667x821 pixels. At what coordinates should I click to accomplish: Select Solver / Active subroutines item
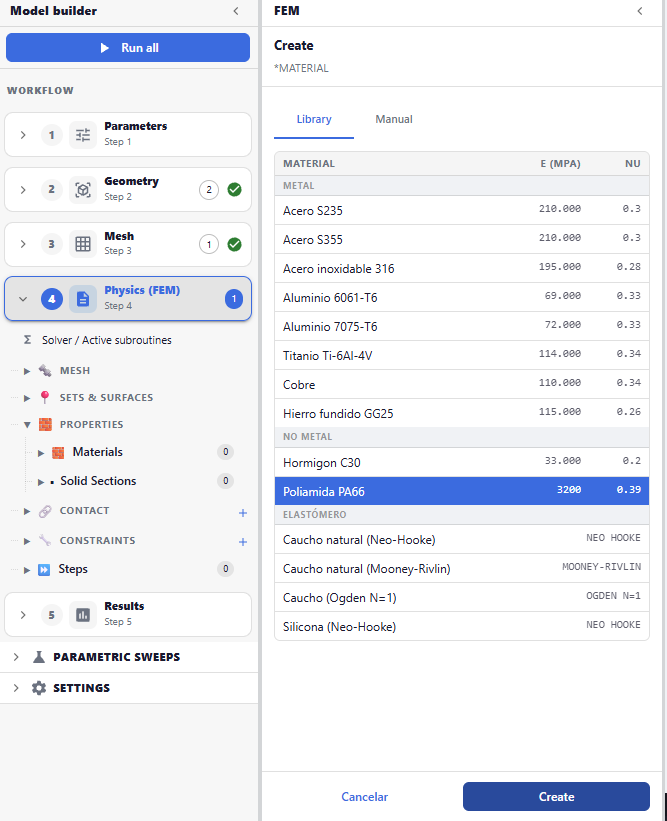(x=107, y=340)
